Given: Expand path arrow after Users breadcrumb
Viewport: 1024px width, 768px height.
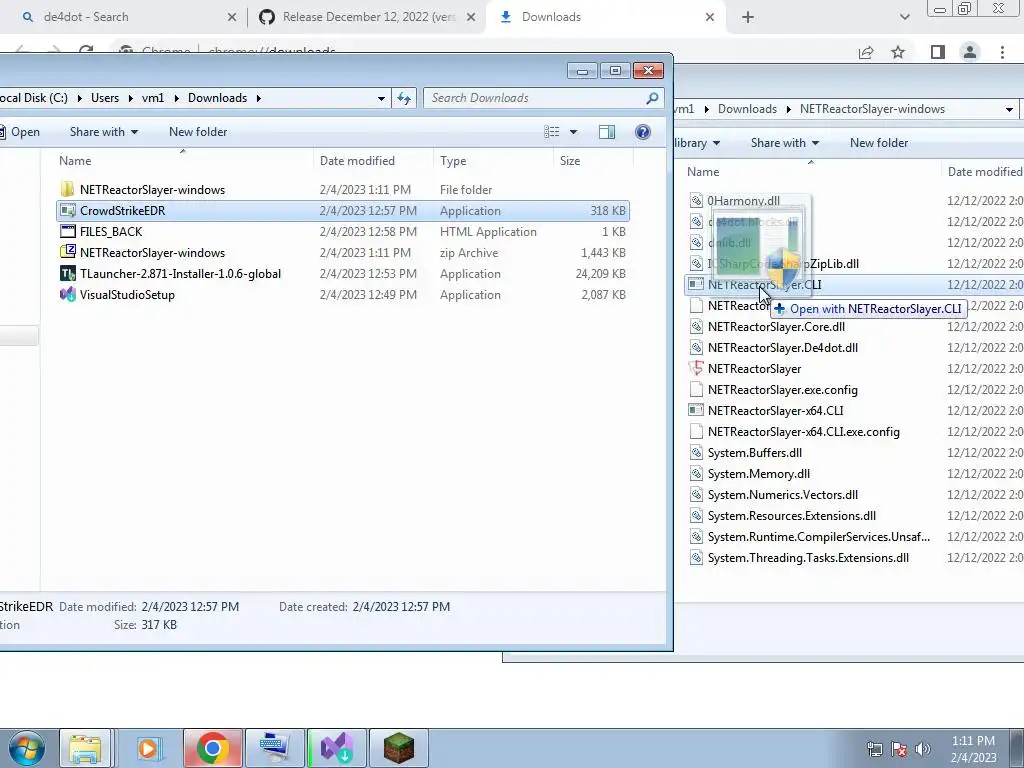Looking at the screenshot, I should click(131, 98).
